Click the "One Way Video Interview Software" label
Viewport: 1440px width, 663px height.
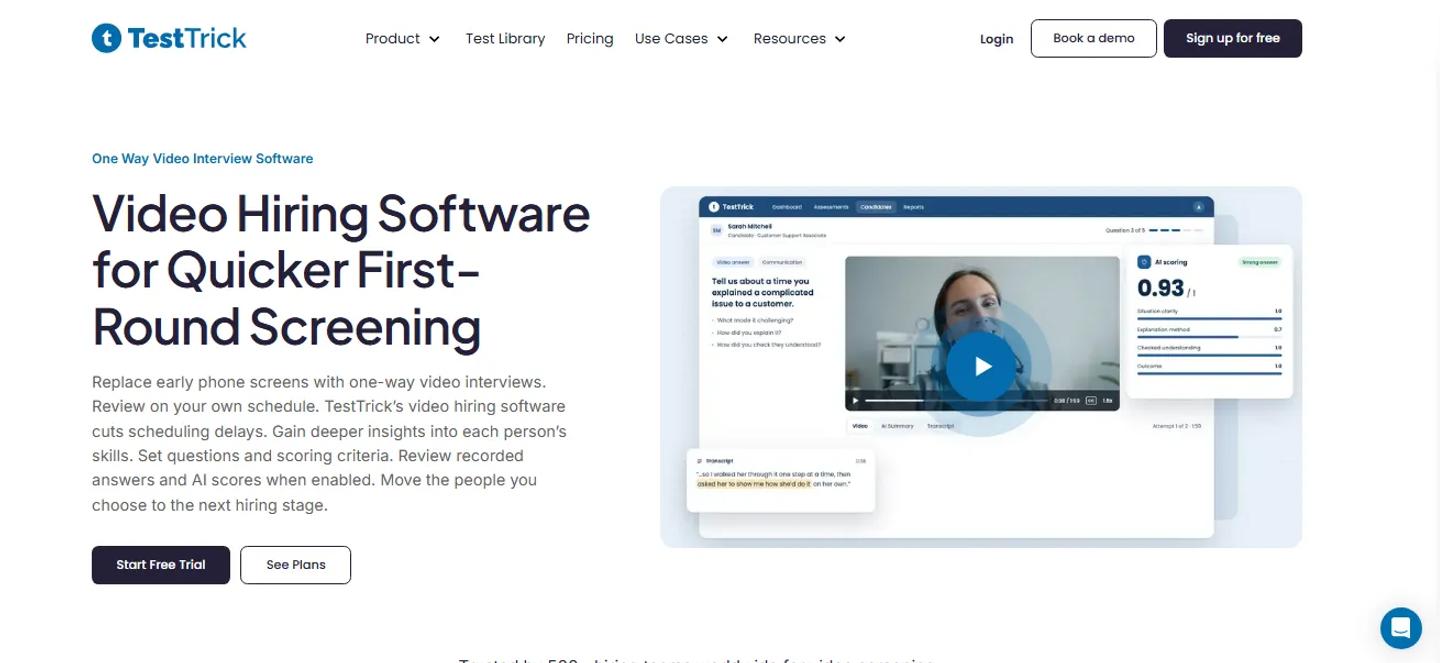[202, 158]
